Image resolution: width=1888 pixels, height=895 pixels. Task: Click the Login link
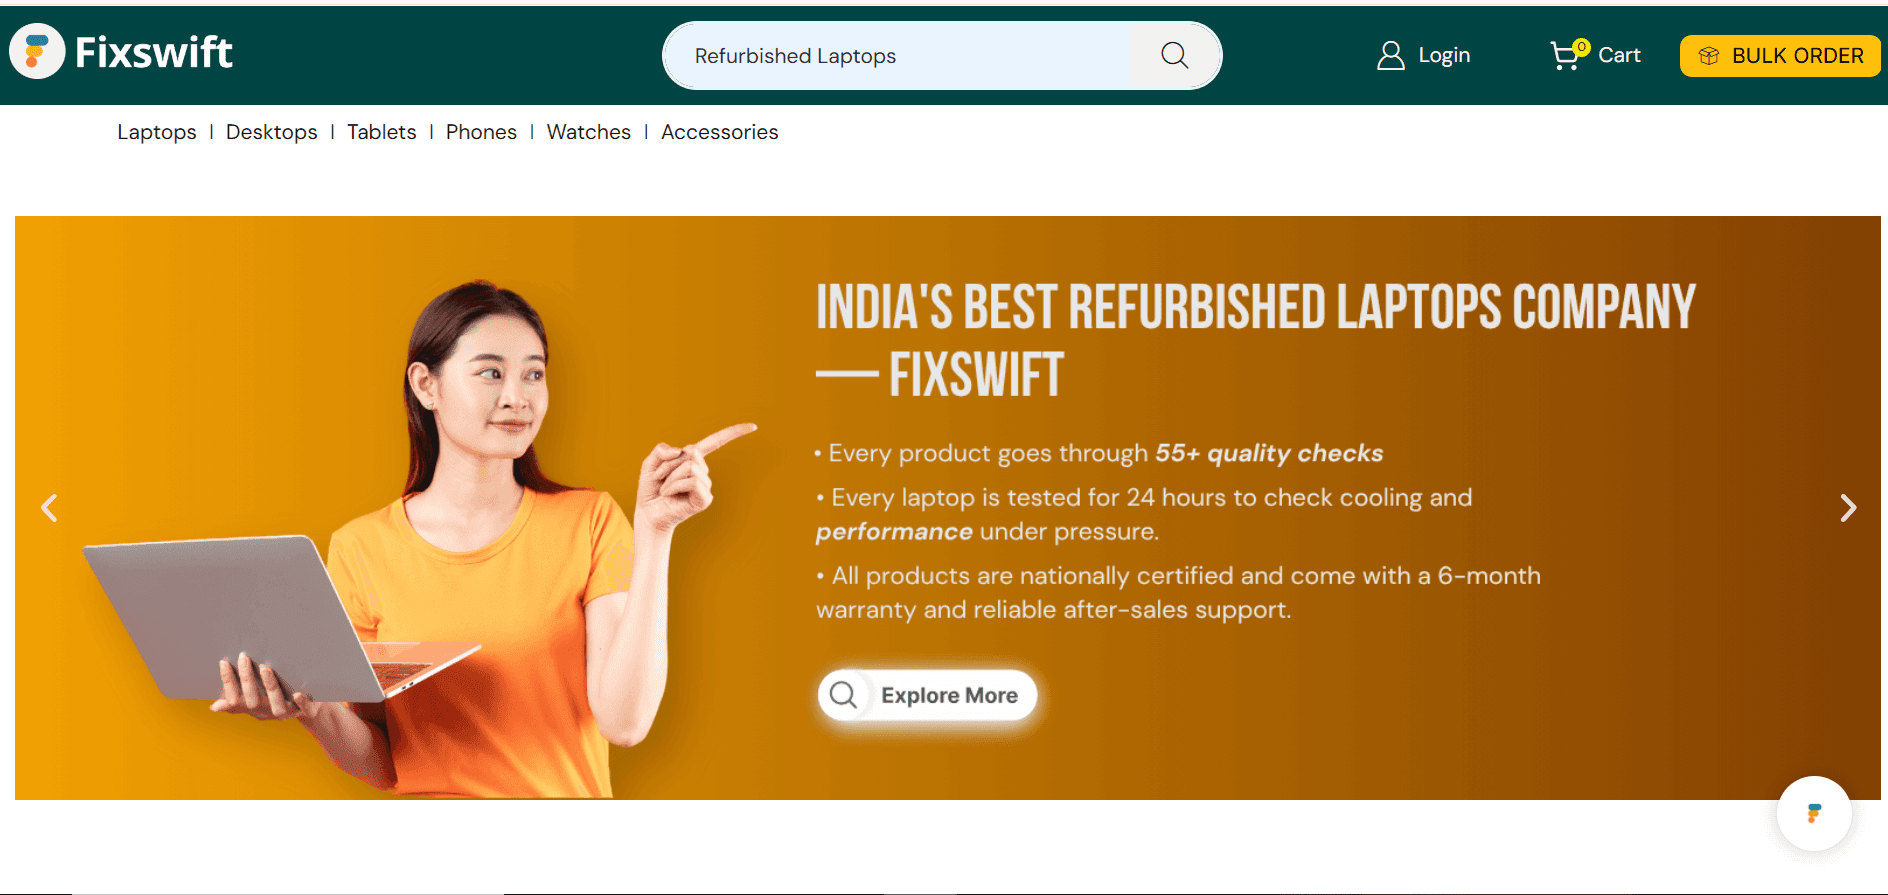(x=1444, y=56)
